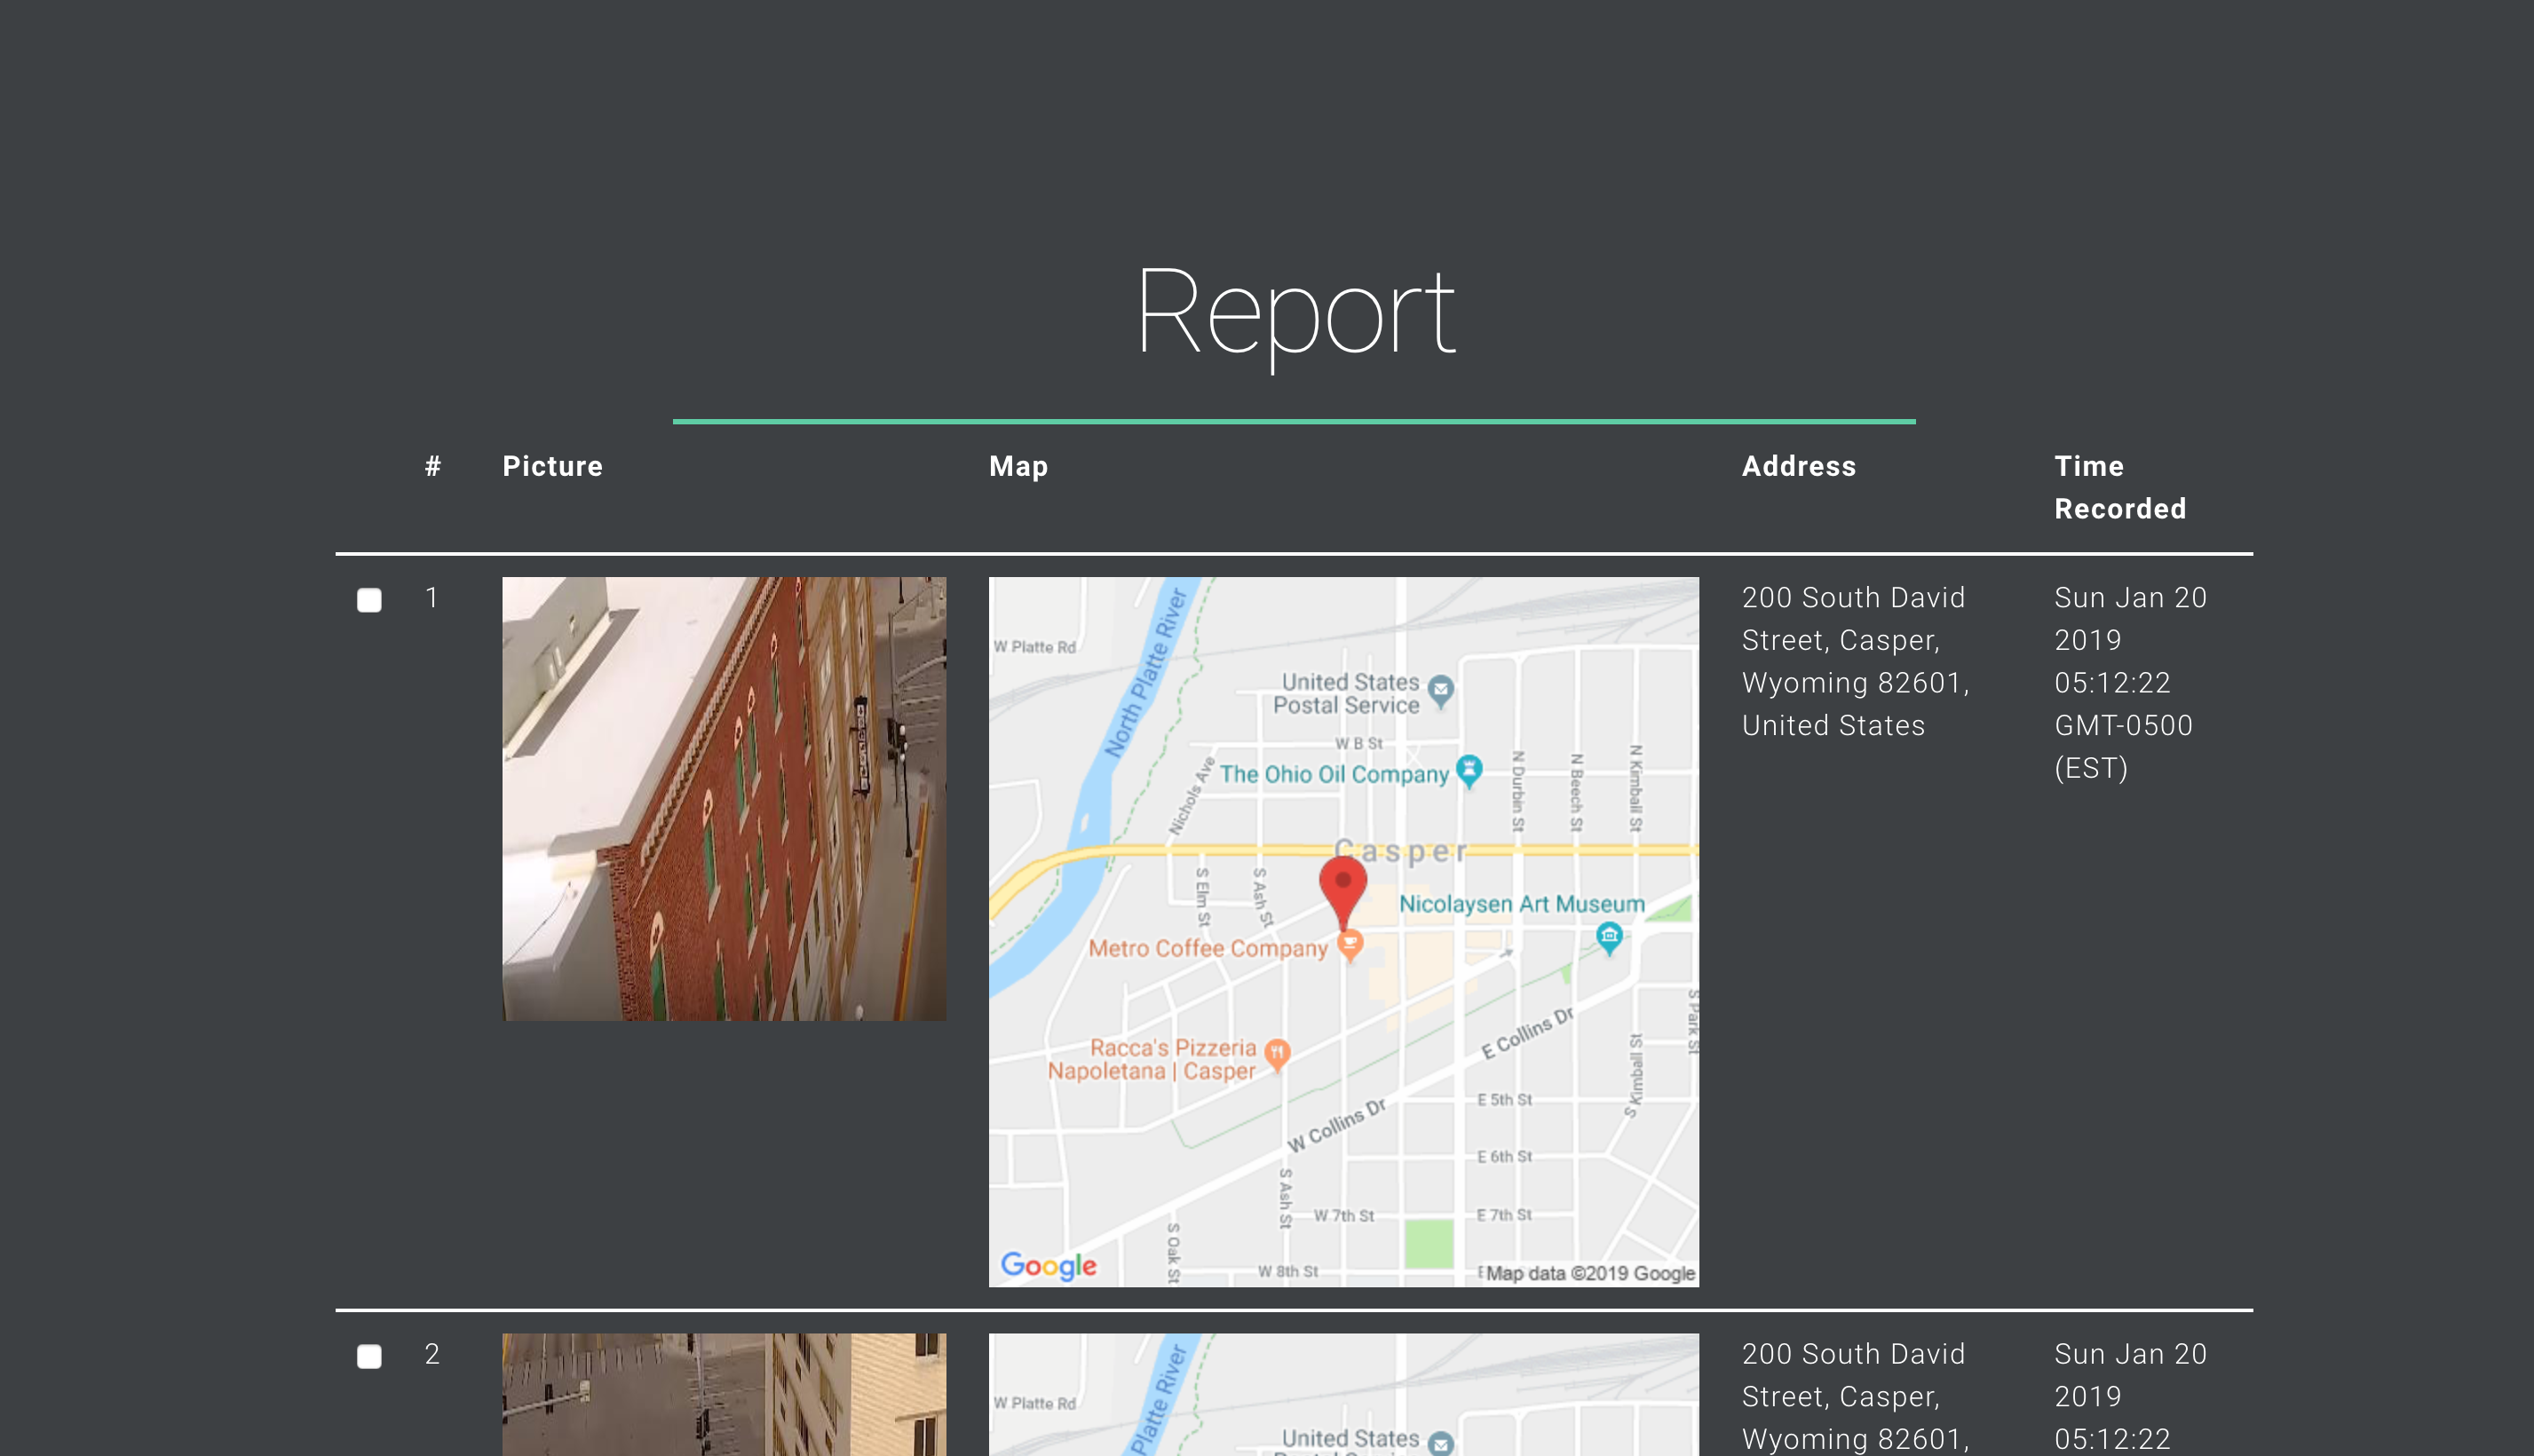Open the street picture thumbnail in row 2
This screenshot has height=1456, width=2534.
pyautogui.click(x=724, y=1394)
